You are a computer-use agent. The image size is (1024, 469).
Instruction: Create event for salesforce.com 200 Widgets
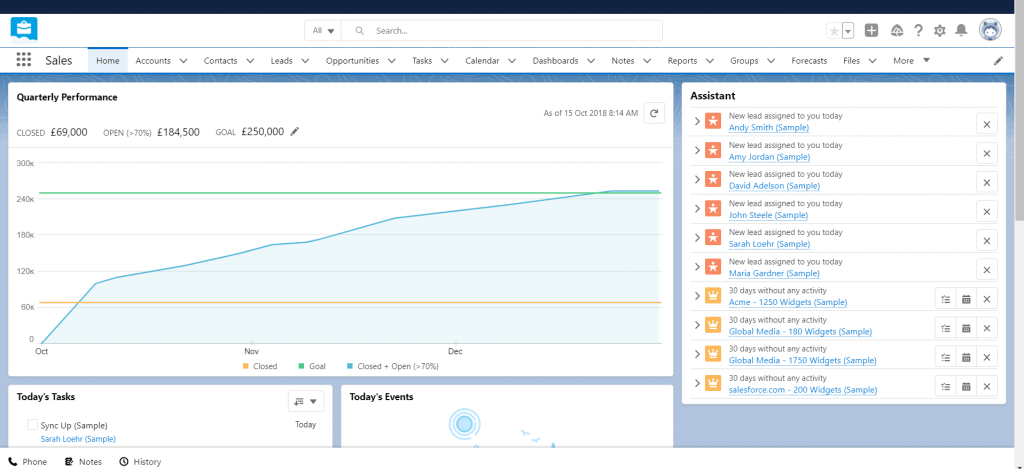pos(967,386)
